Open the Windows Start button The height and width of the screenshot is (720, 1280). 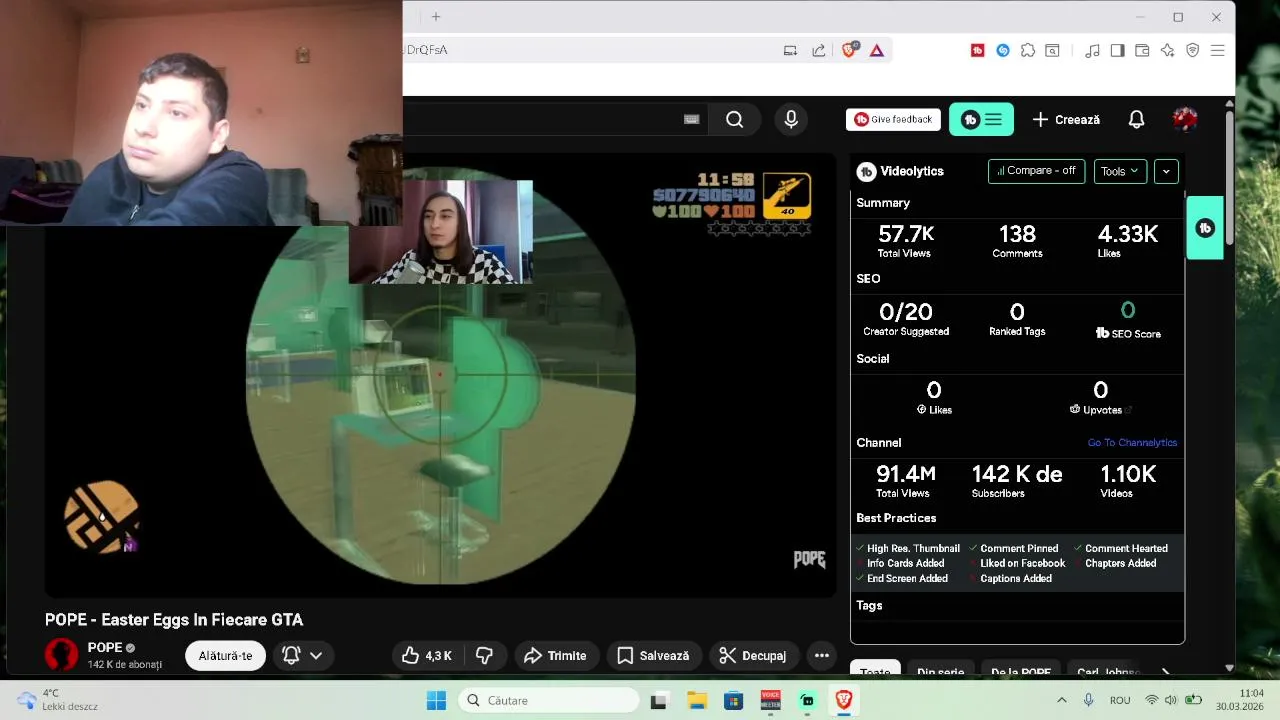(437, 700)
